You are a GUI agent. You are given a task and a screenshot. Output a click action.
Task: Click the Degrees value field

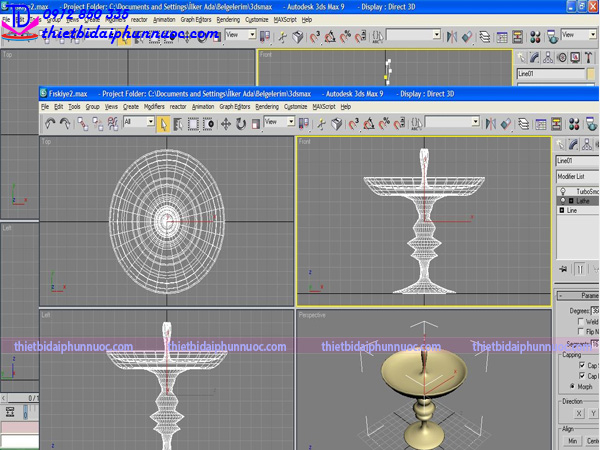pyautogui.click(x=595, y=311)
